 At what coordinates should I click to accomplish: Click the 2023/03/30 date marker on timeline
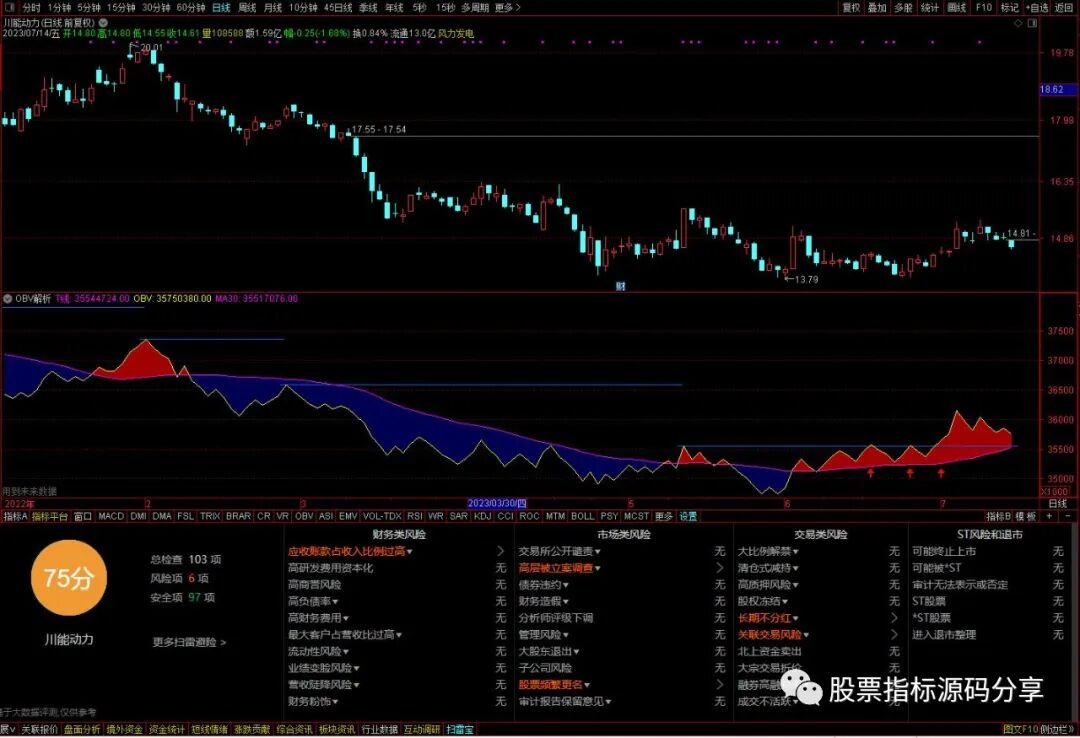[497, 504]
